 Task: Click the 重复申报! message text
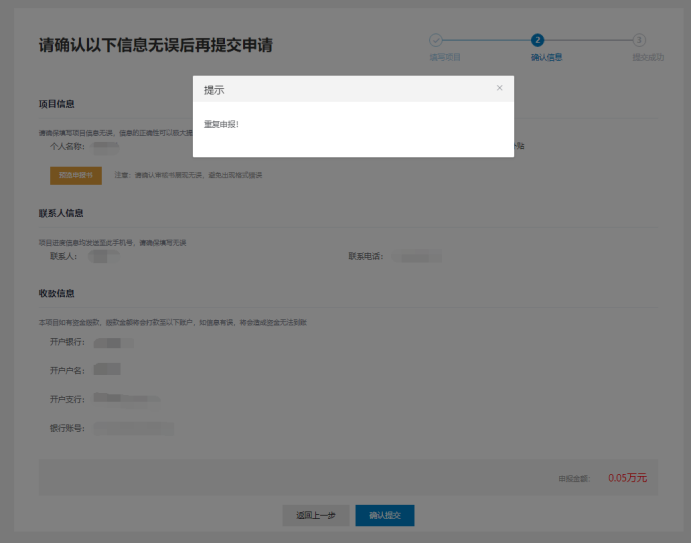[x=221, y=124]
